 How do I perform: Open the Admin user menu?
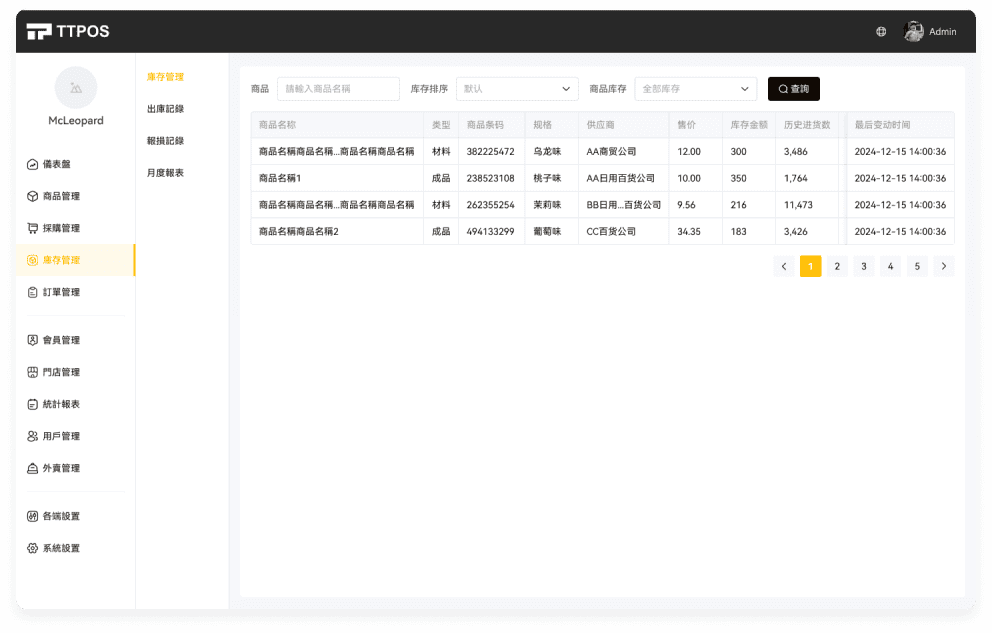coord(931,32)
